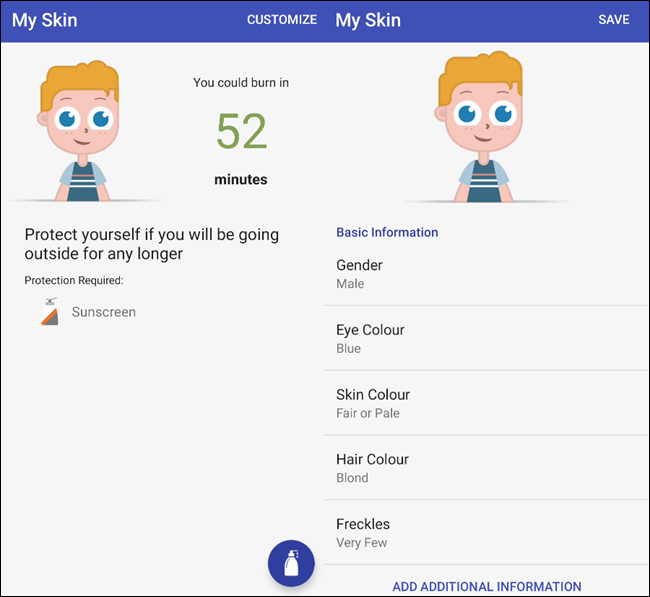This screenshot has height=597, width=650.
Task: Select the Basic Information section header
Action: 387,232
